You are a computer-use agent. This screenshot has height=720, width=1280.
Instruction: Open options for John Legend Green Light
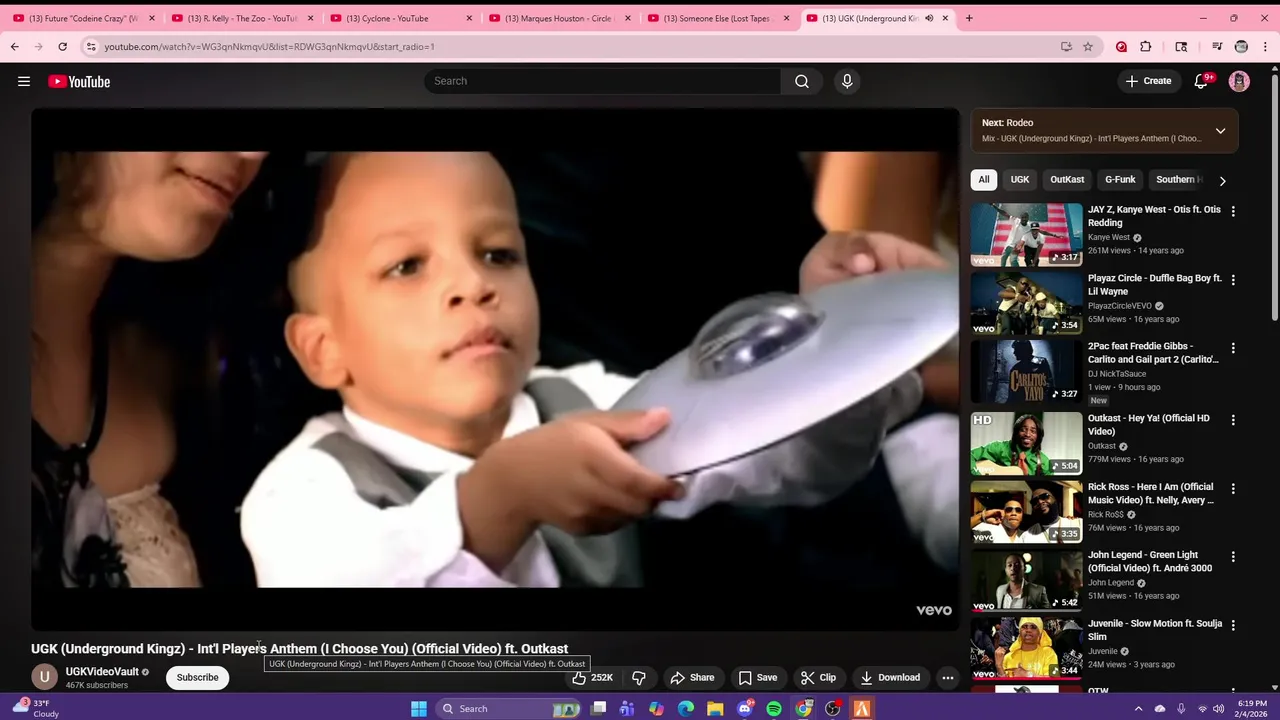[1233, 557]
